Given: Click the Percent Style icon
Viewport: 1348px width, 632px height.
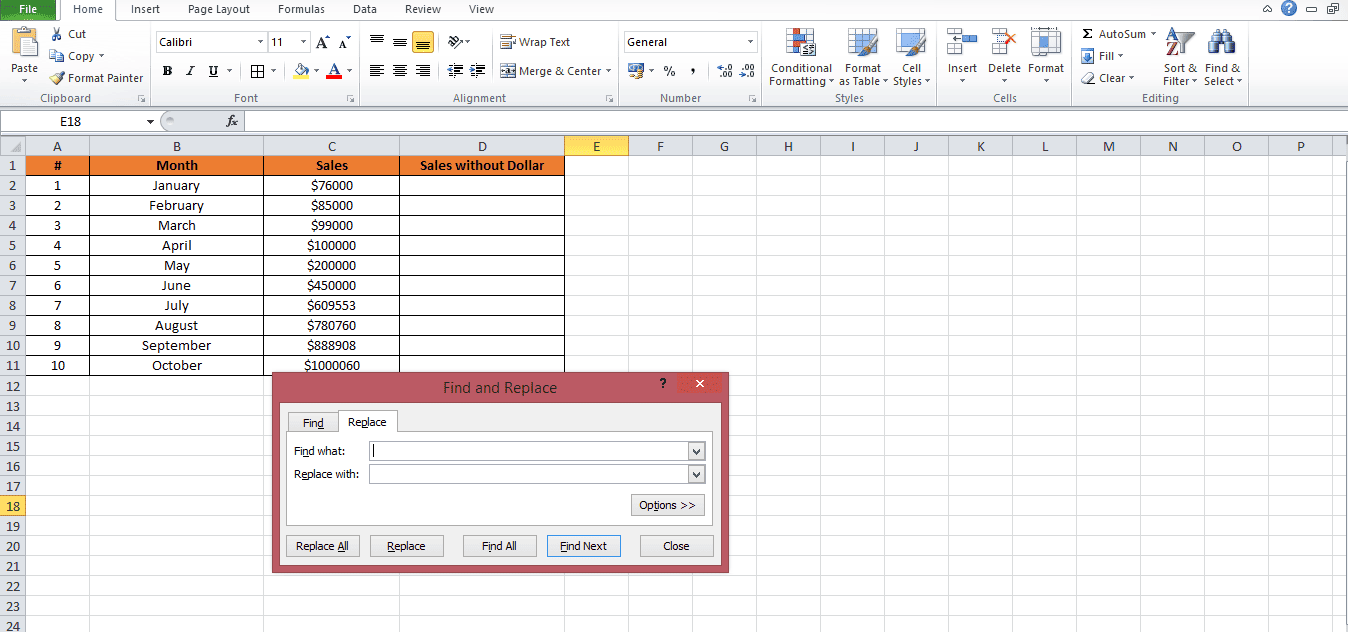Looking at the screenshot, I should coord(668,71).
